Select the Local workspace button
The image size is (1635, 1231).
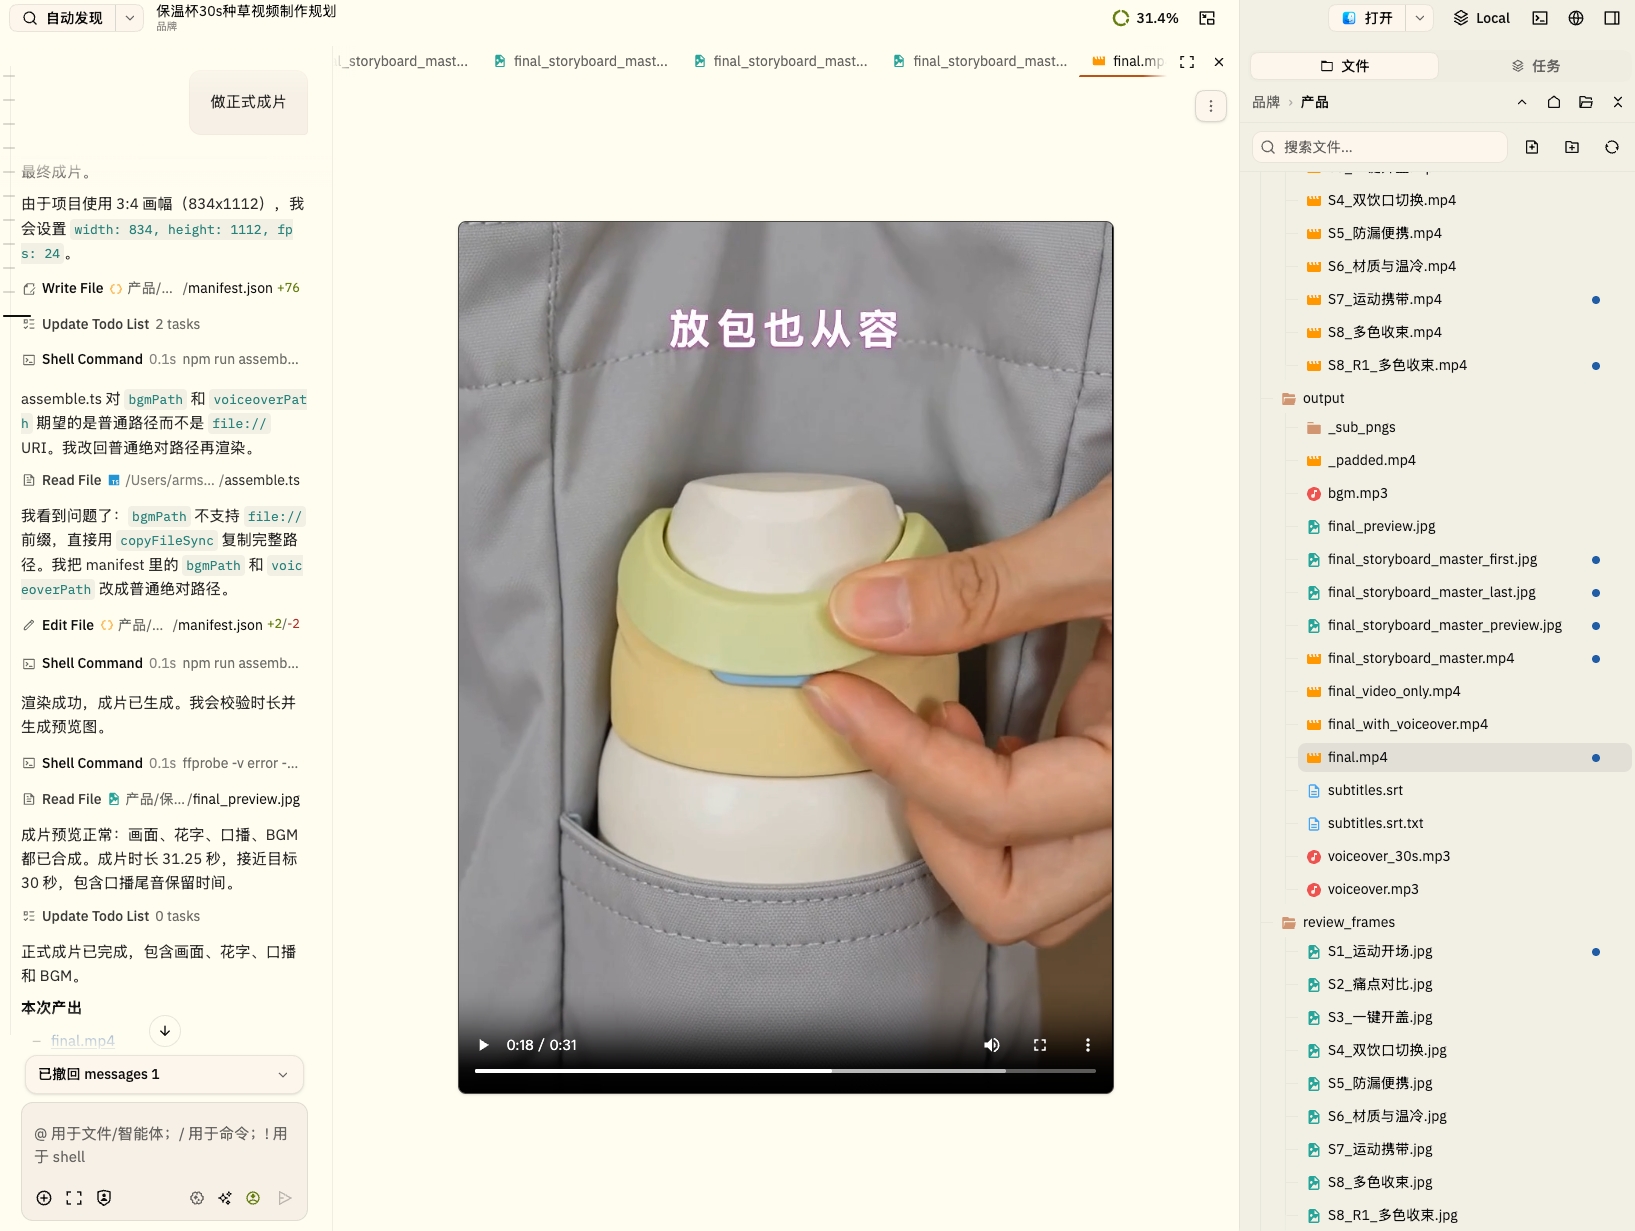tap(1482, 18)
